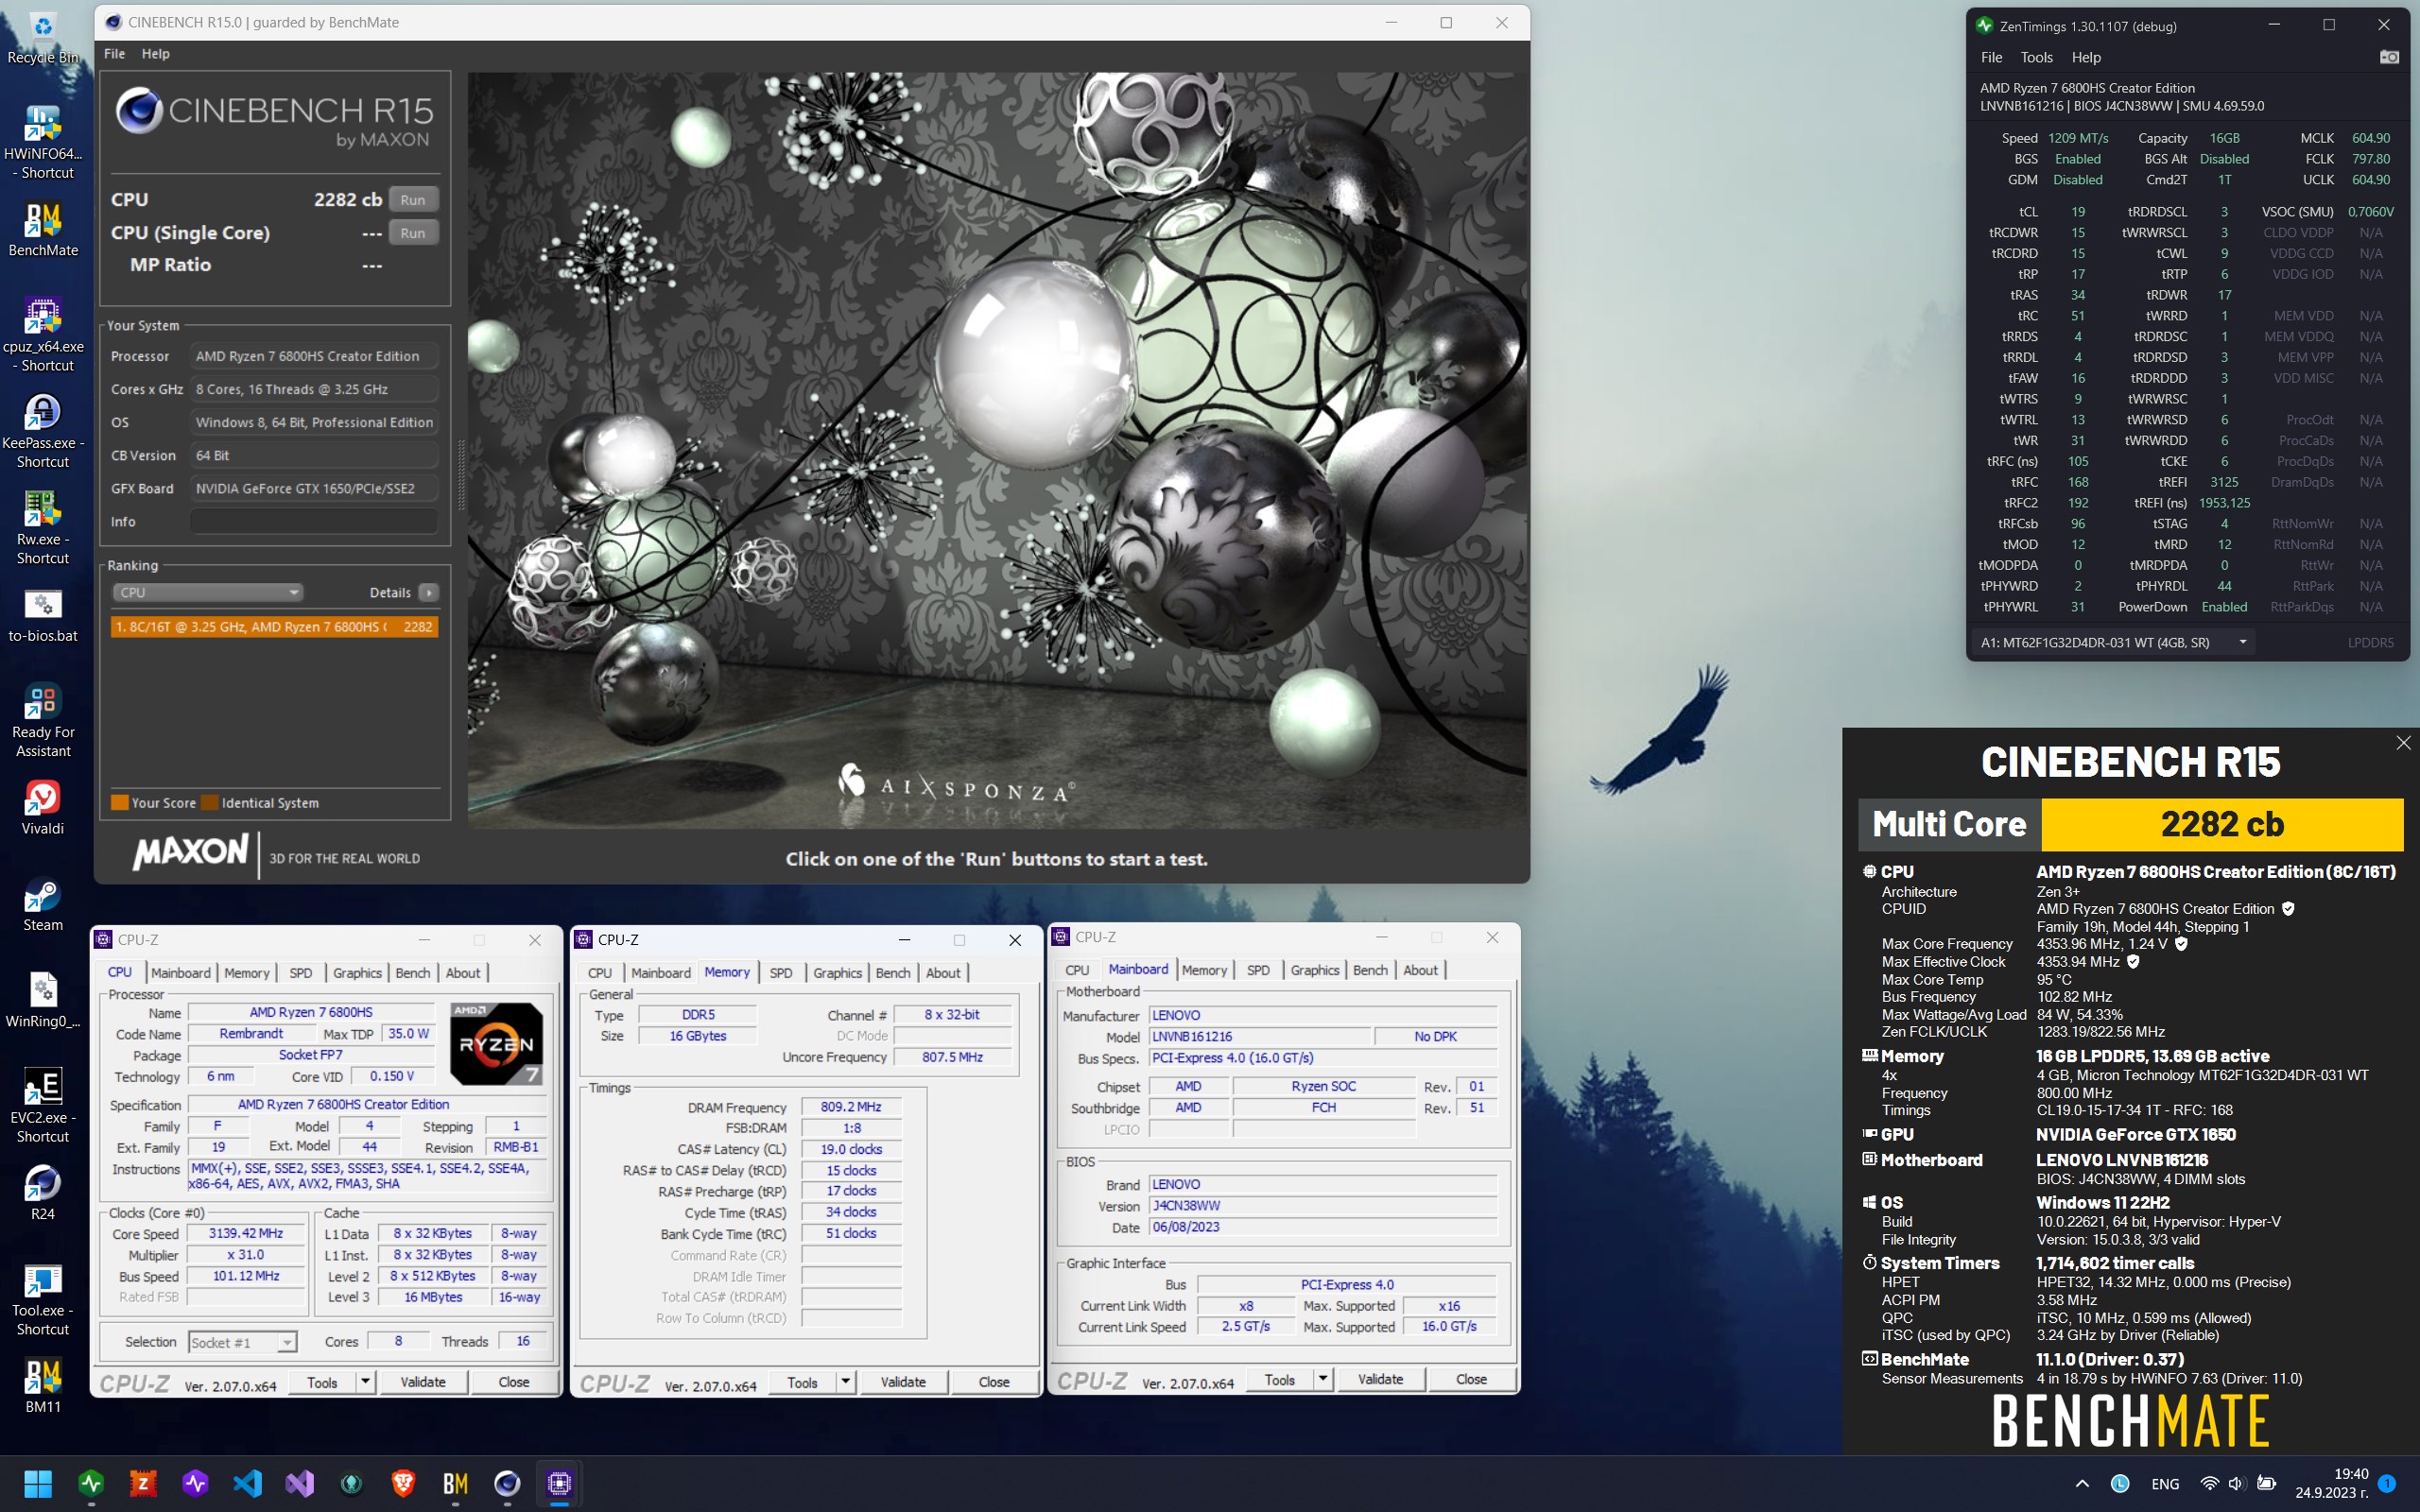This screenshot has height=1512, width=2420.
Task: Run the Cinebench CPU multi-core test
Action: point(413,200)
